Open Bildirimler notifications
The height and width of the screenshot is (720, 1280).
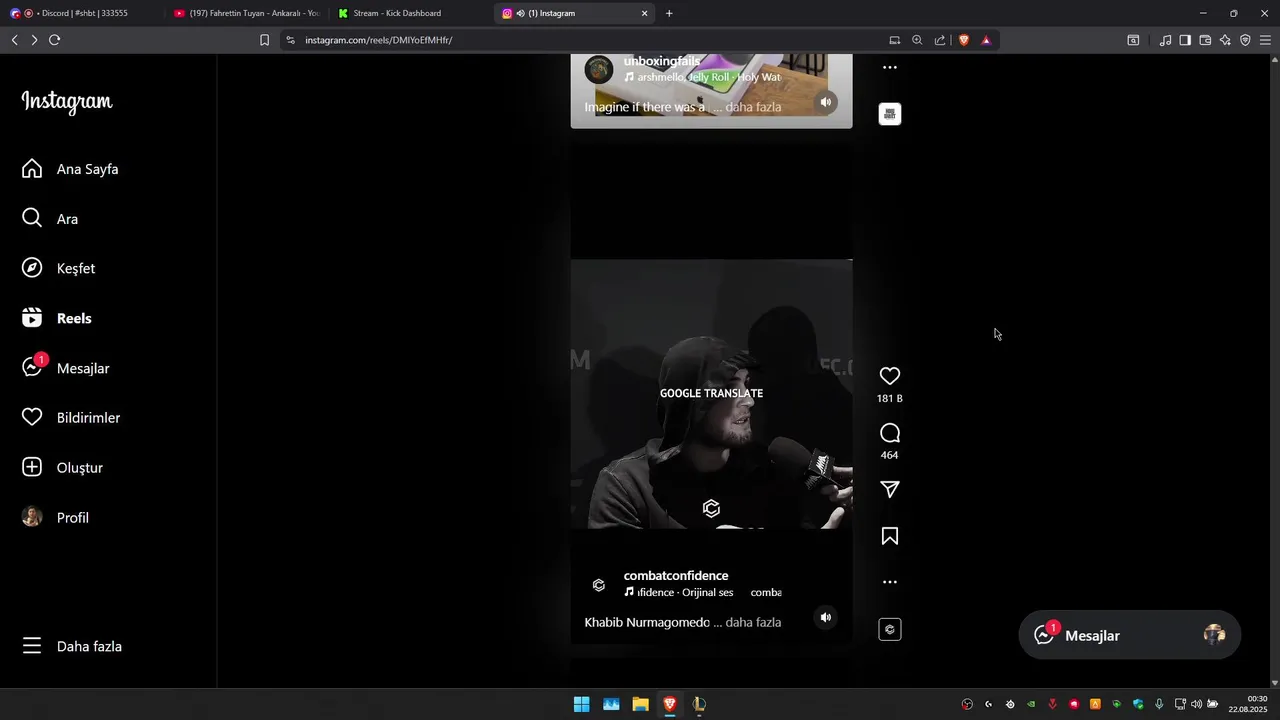click(71, 418)
